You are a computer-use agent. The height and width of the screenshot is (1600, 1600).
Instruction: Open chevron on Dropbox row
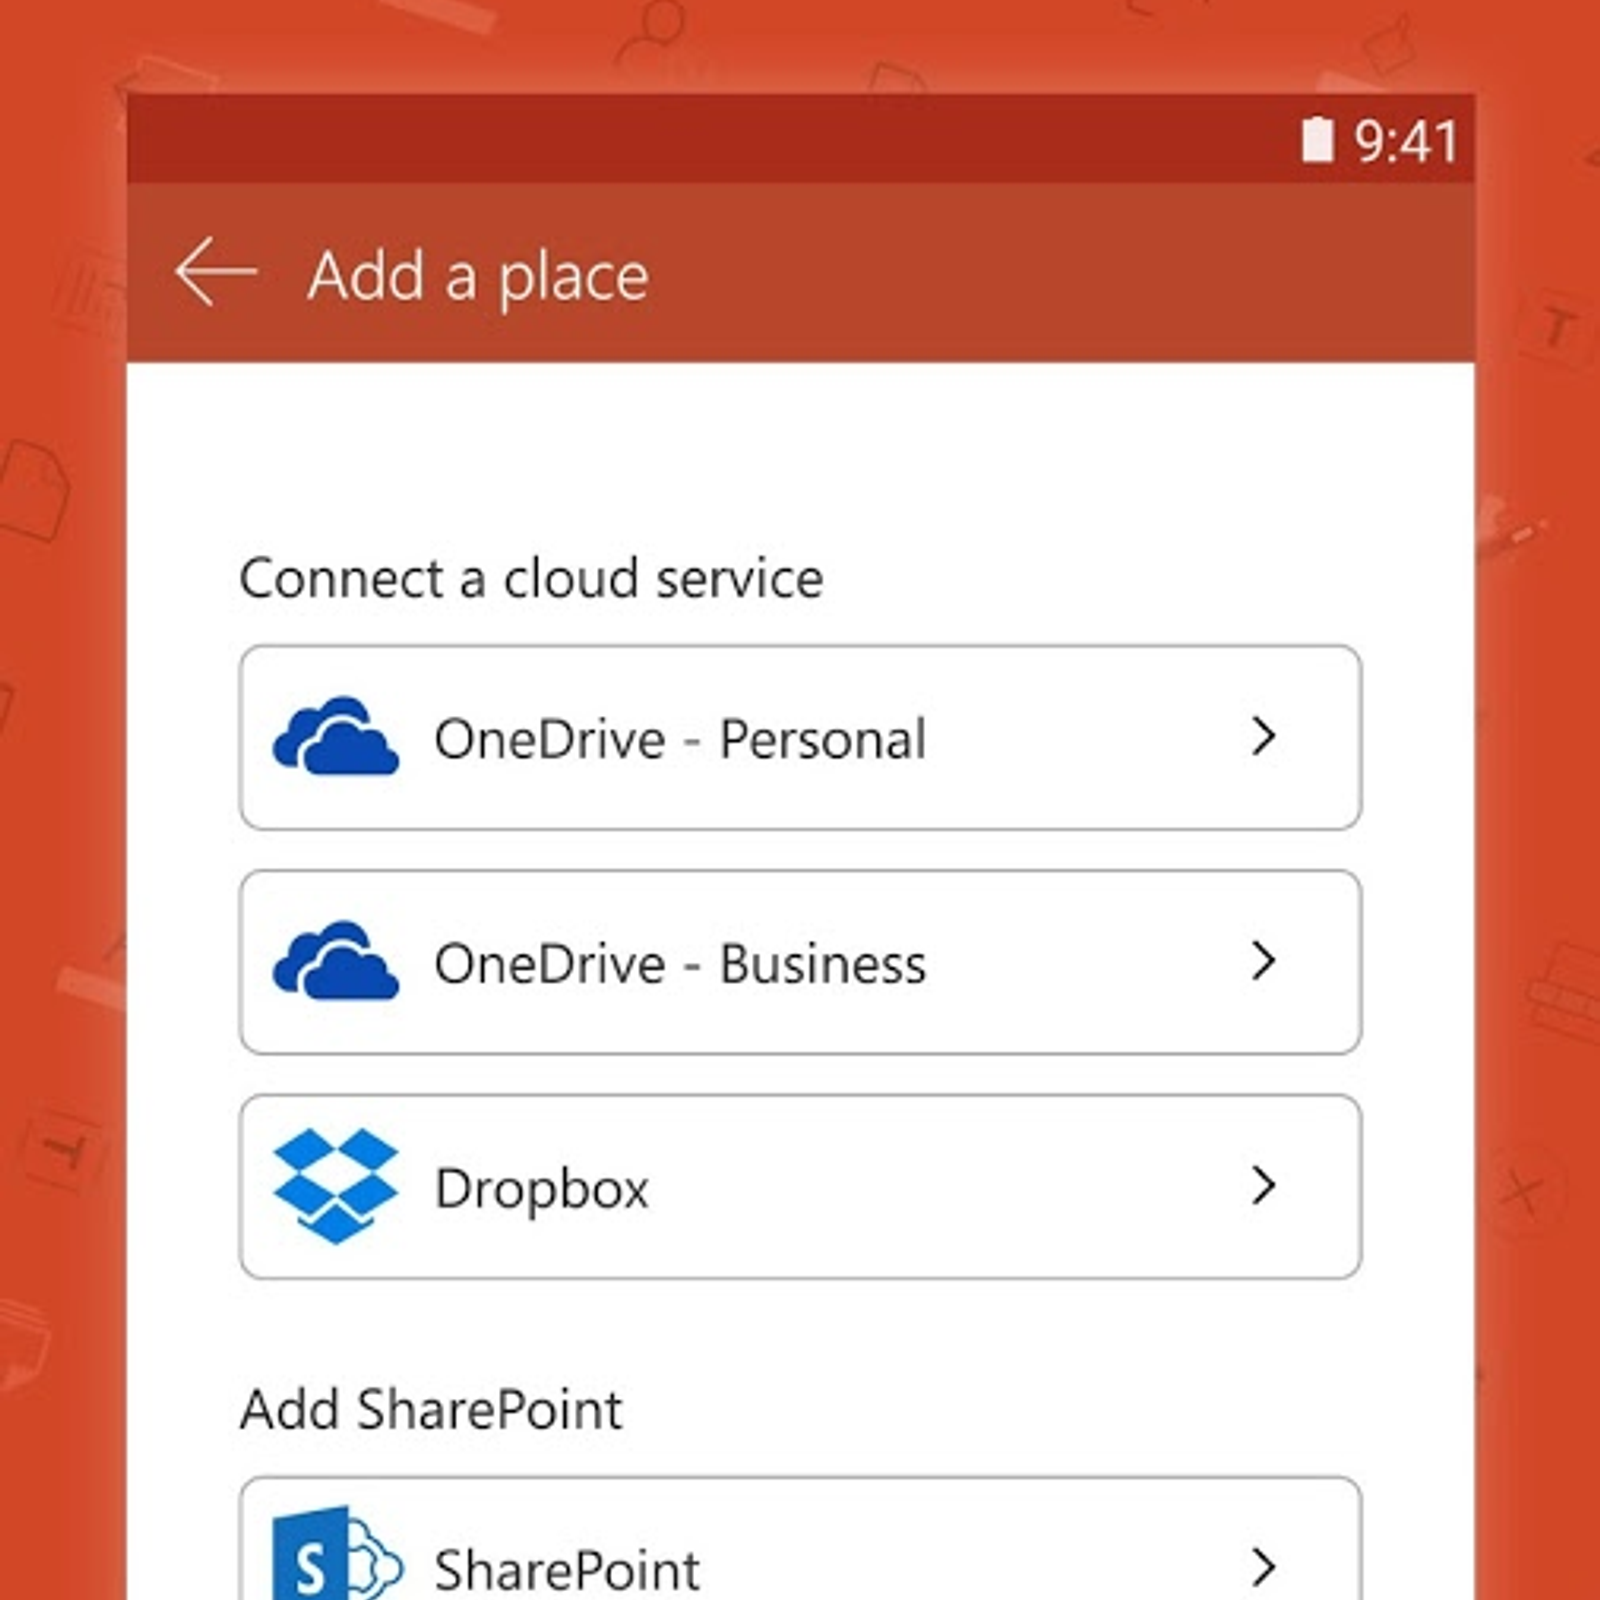click(1264, 1186)
